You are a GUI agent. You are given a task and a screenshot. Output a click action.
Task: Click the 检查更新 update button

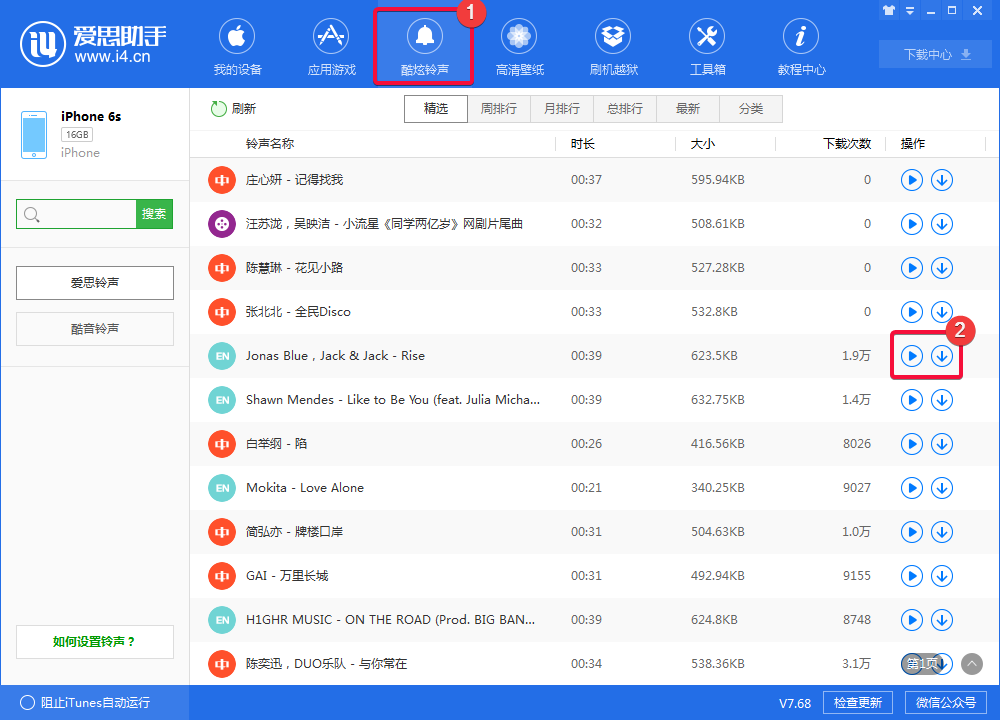857,702
